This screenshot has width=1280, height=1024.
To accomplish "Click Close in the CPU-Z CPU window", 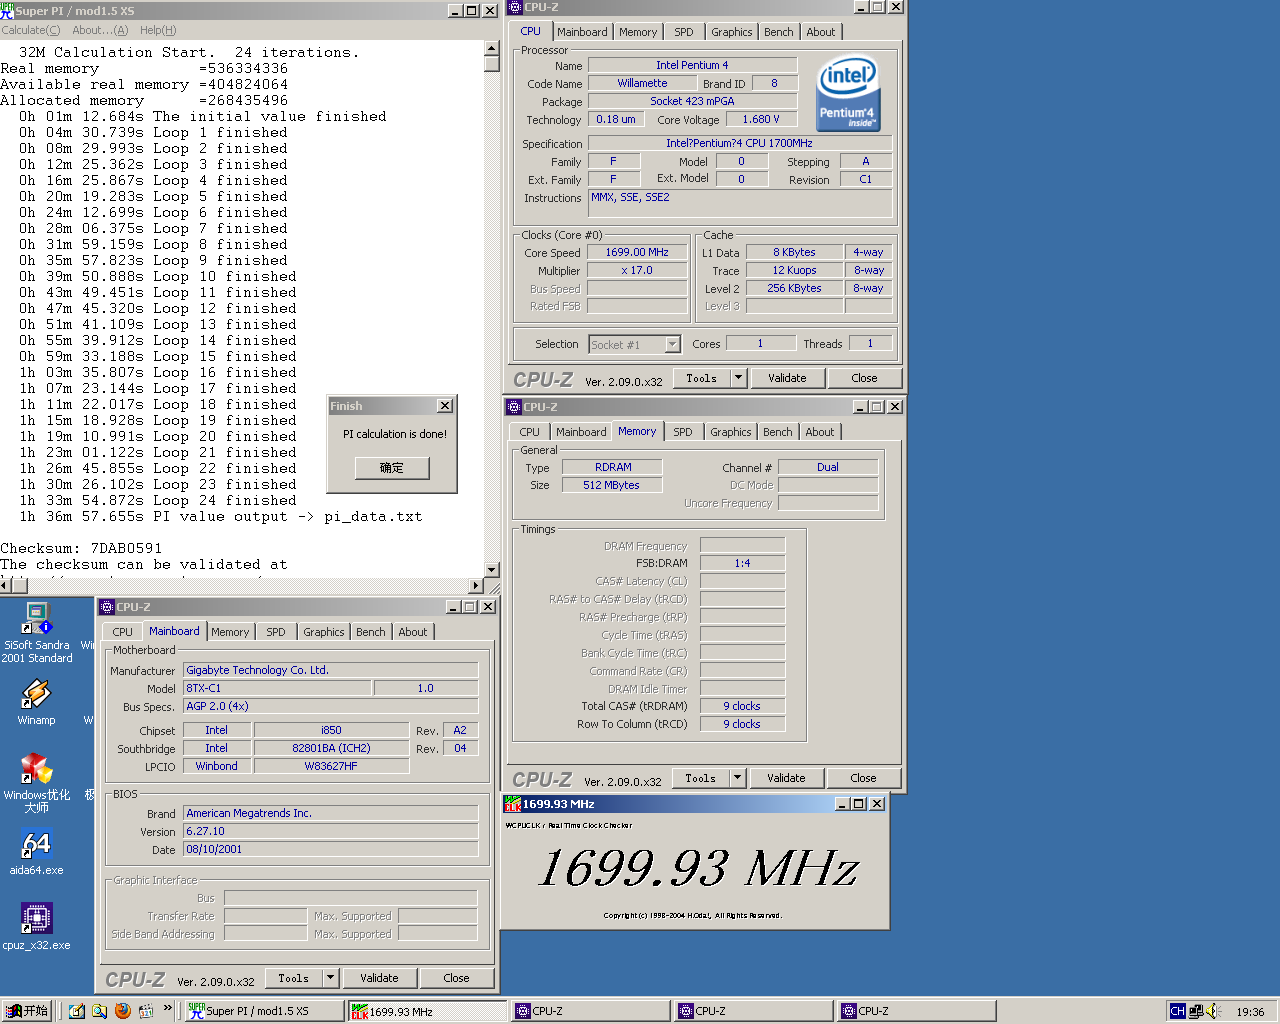I will pos(865,378).
